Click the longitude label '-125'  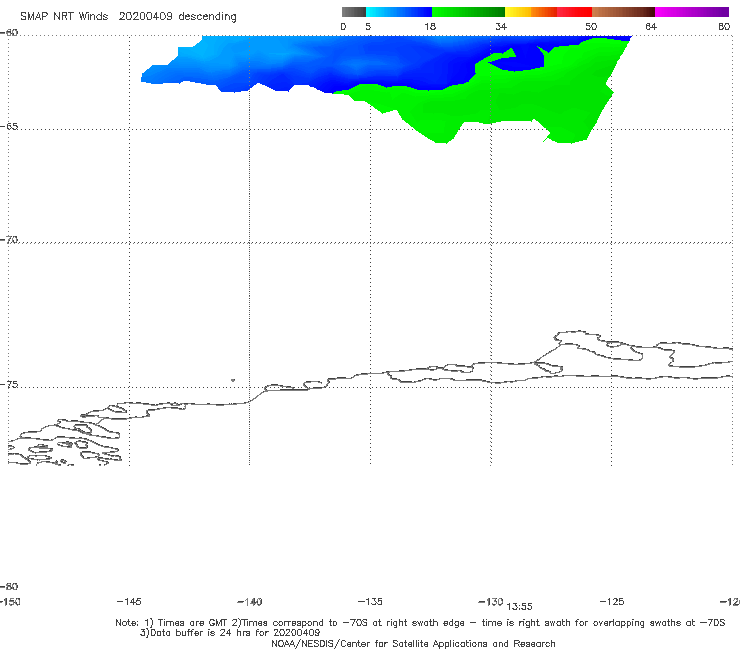[612, 601]
